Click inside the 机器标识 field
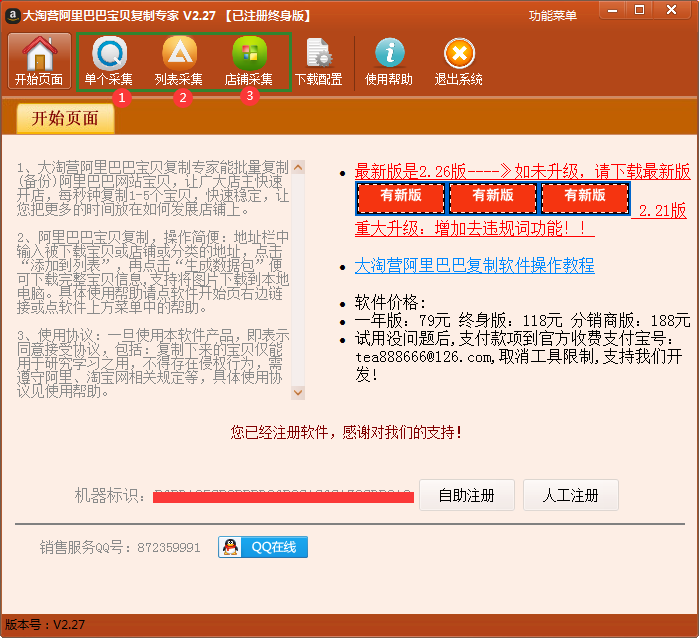This screenshot has width=699, height=638. 283,496
